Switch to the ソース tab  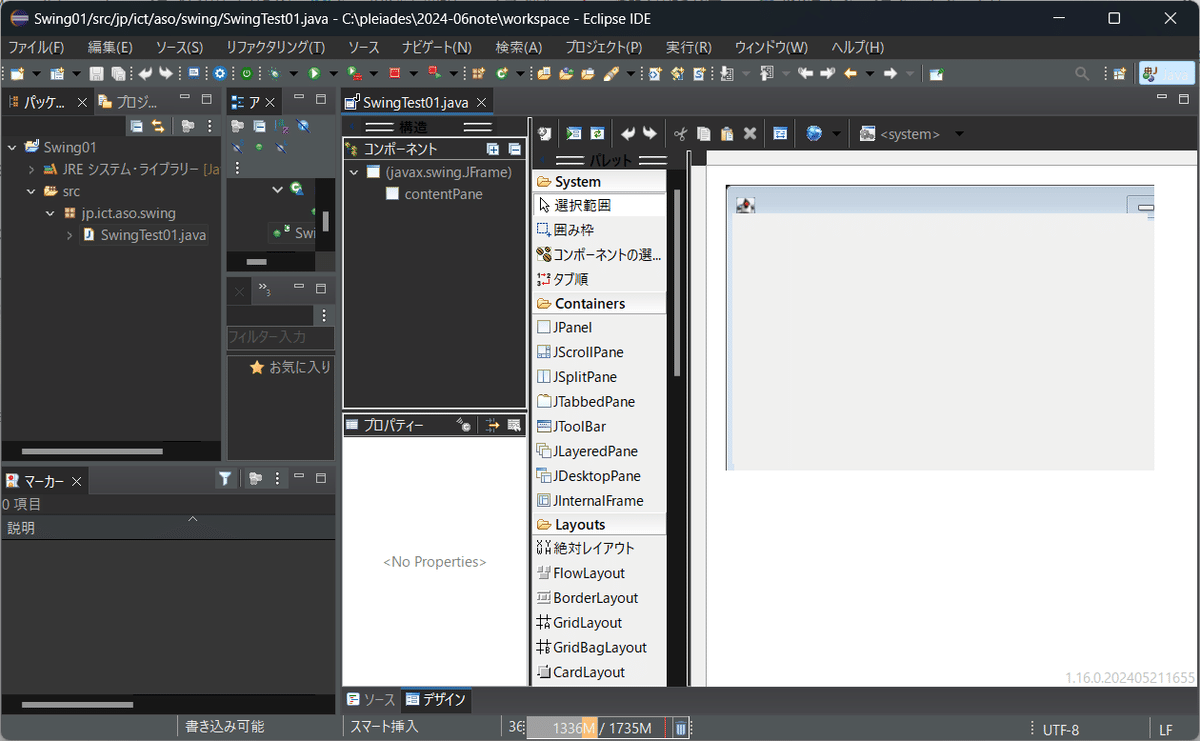pyautogui.click(x=372, y=699)
